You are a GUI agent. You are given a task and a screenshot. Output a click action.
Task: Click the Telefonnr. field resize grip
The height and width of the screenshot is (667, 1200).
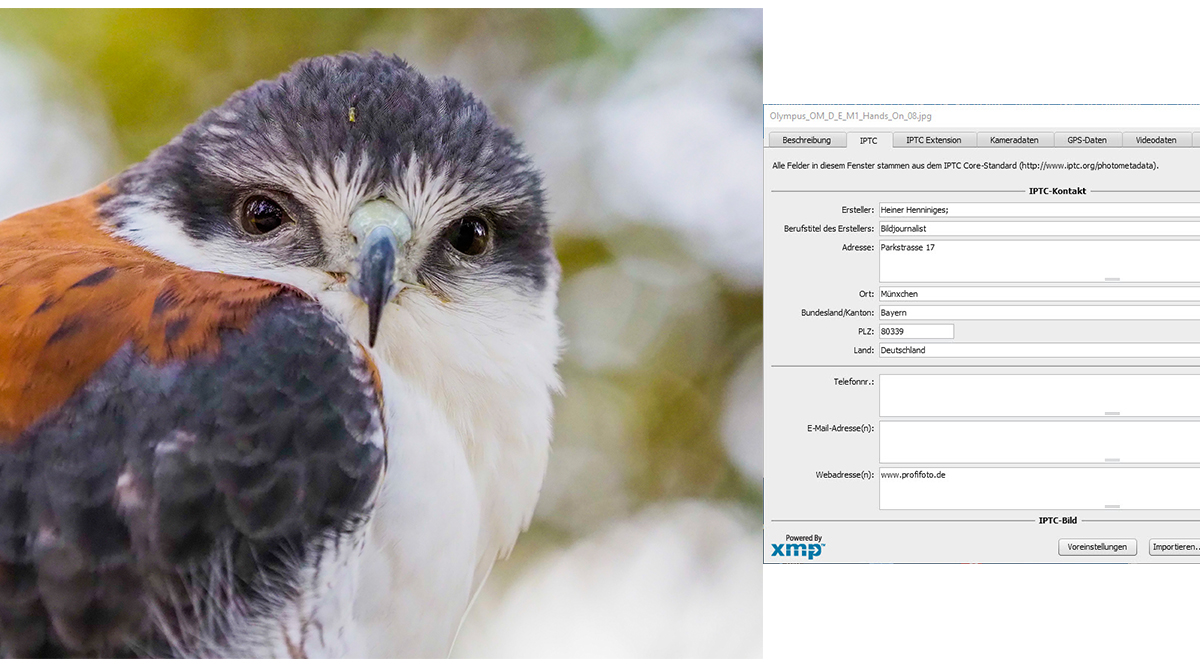1112,413
